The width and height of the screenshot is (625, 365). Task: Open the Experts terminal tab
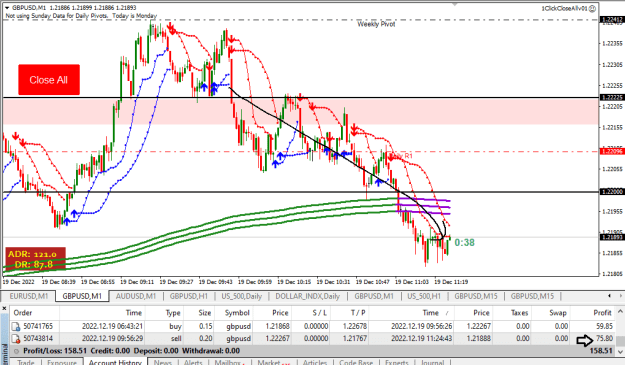pyautogui.click(x=397, y=362)
